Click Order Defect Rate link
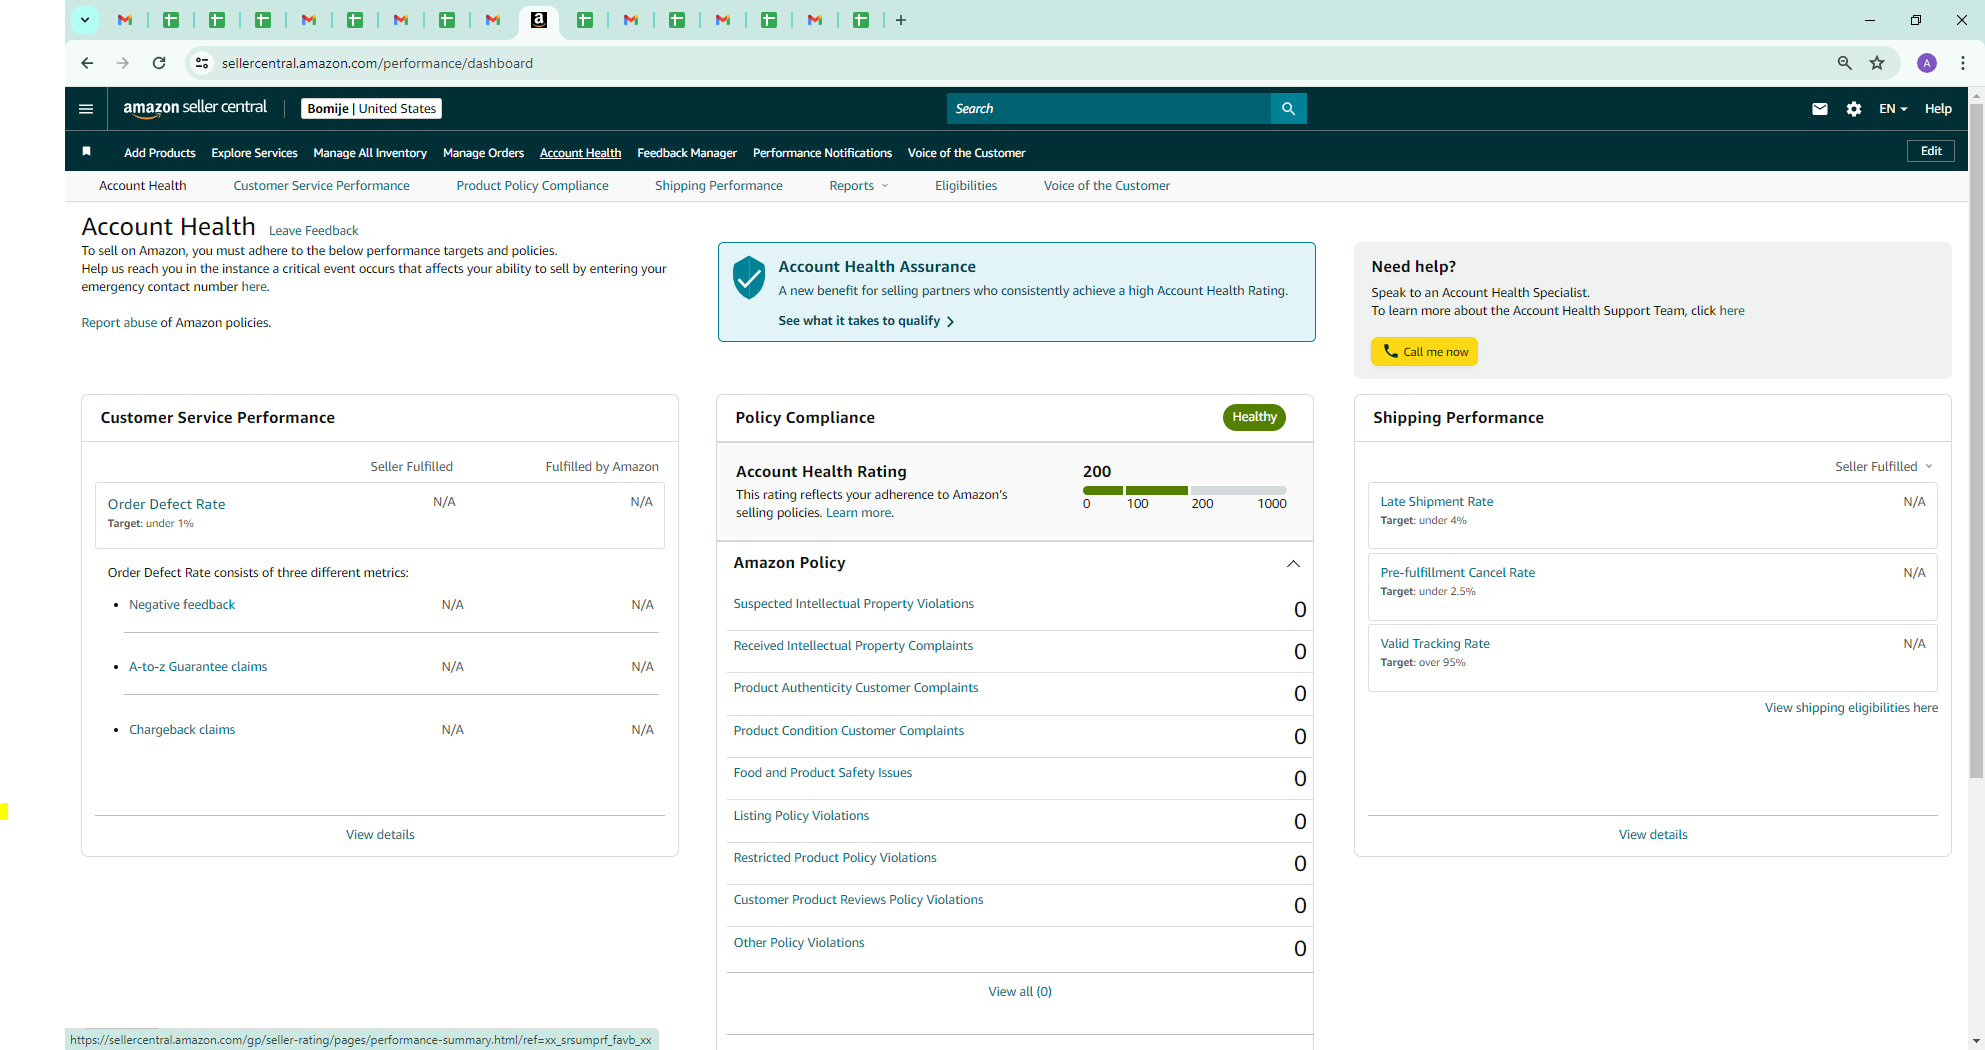Image resolution: width=1985 pixels, height=1050 pixels. [166, 505]
